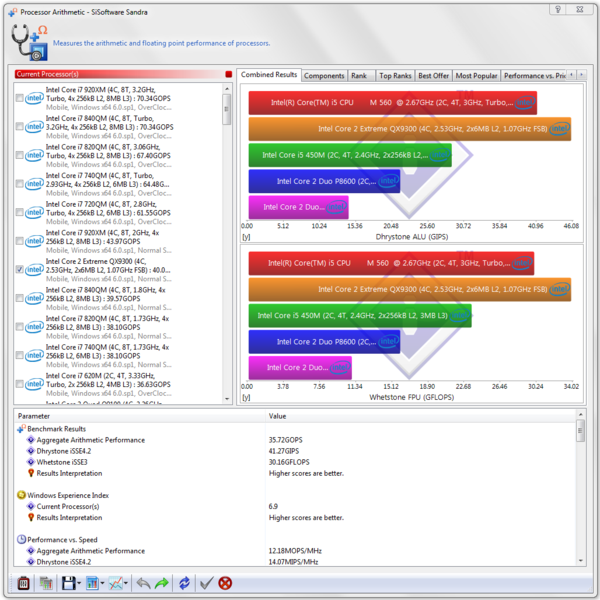Open the Performance vs. Price tab
Image resolution: width=600 pixels, height=600 pixels.
coord(534,76)
